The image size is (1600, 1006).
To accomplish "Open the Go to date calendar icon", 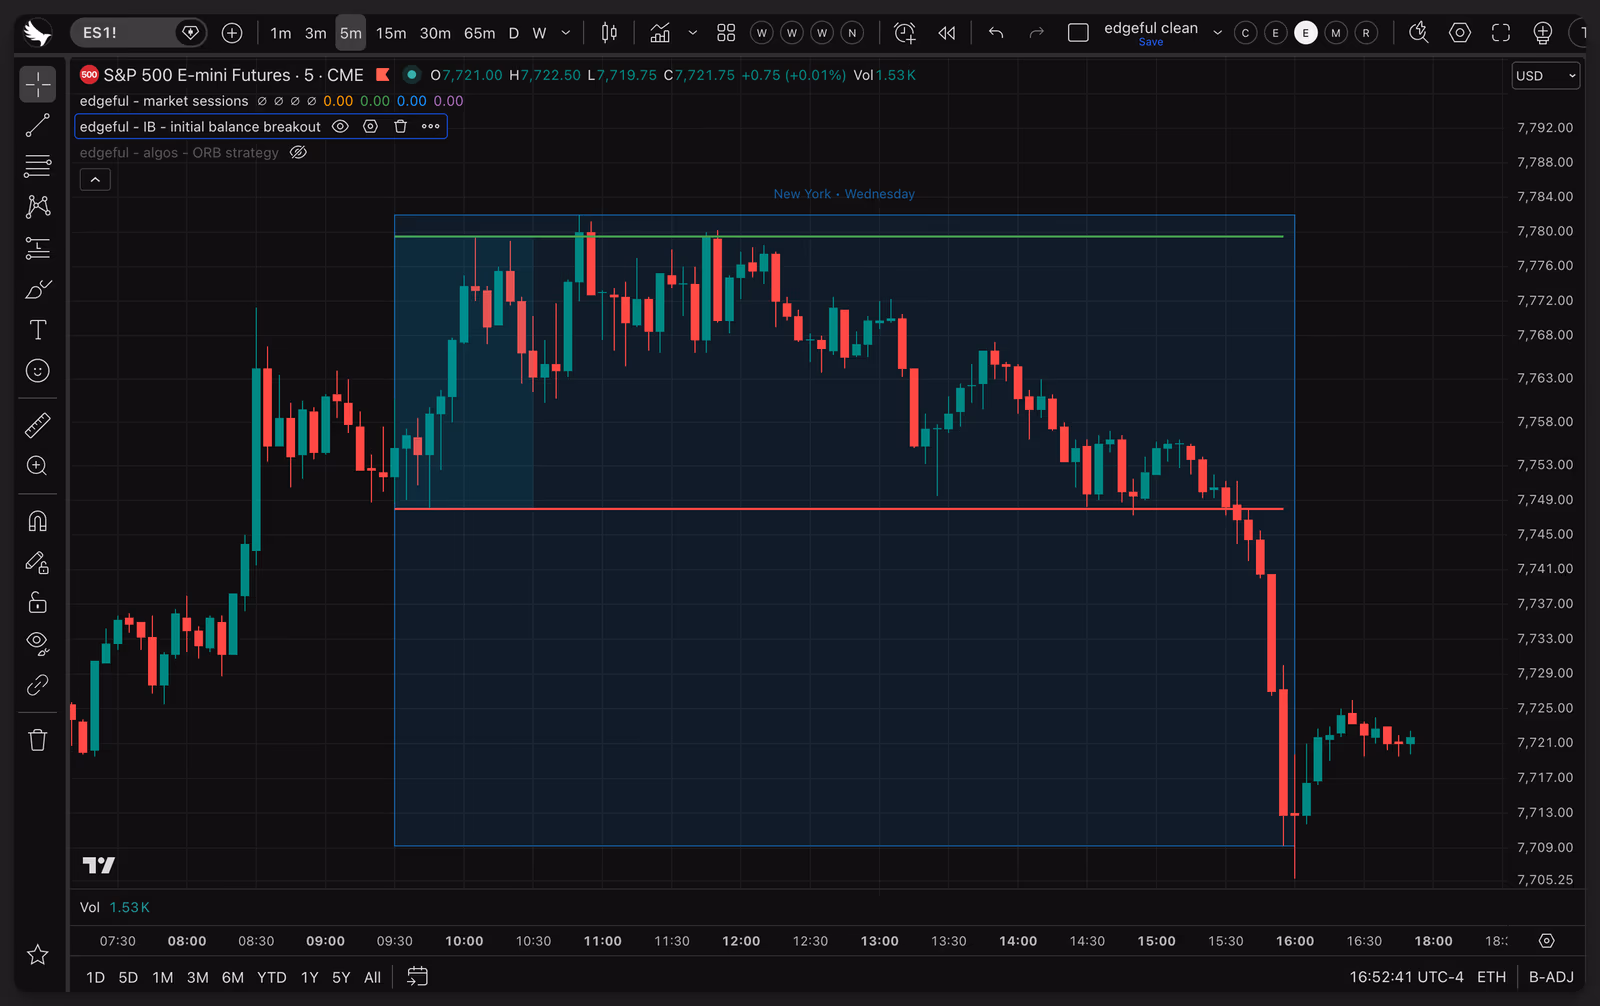I will click(417, 977).
